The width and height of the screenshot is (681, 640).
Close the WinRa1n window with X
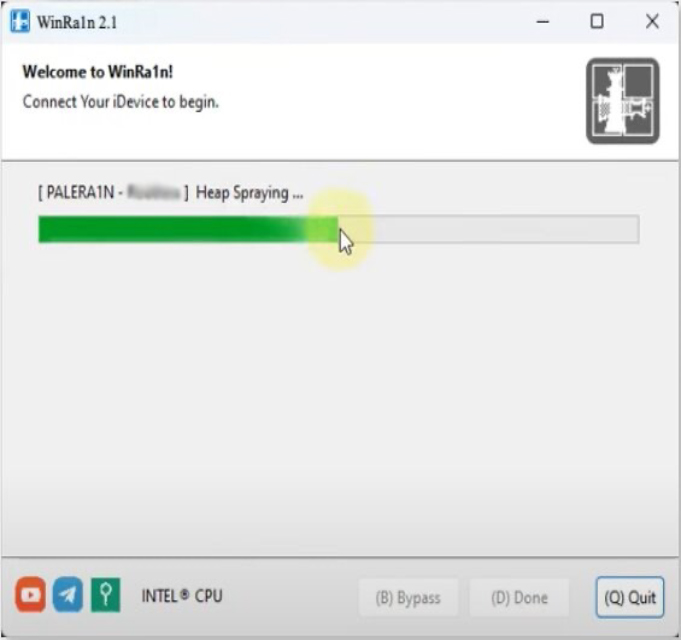tap(652, 21)
